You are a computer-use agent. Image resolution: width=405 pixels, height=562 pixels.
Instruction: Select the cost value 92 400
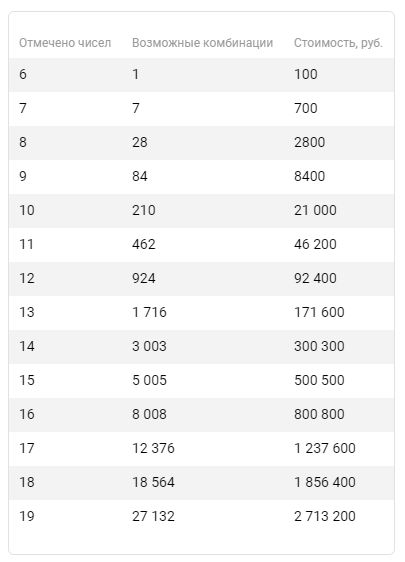pyautogui.click(x=315, y=278)
